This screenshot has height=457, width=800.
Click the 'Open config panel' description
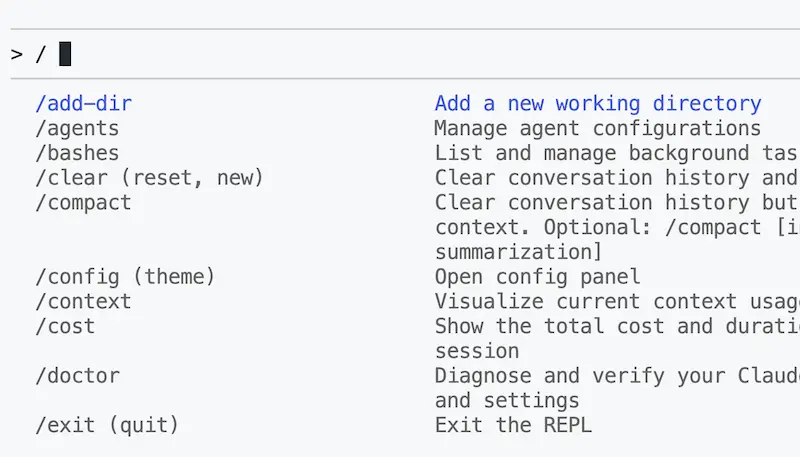tap(537, 277)
